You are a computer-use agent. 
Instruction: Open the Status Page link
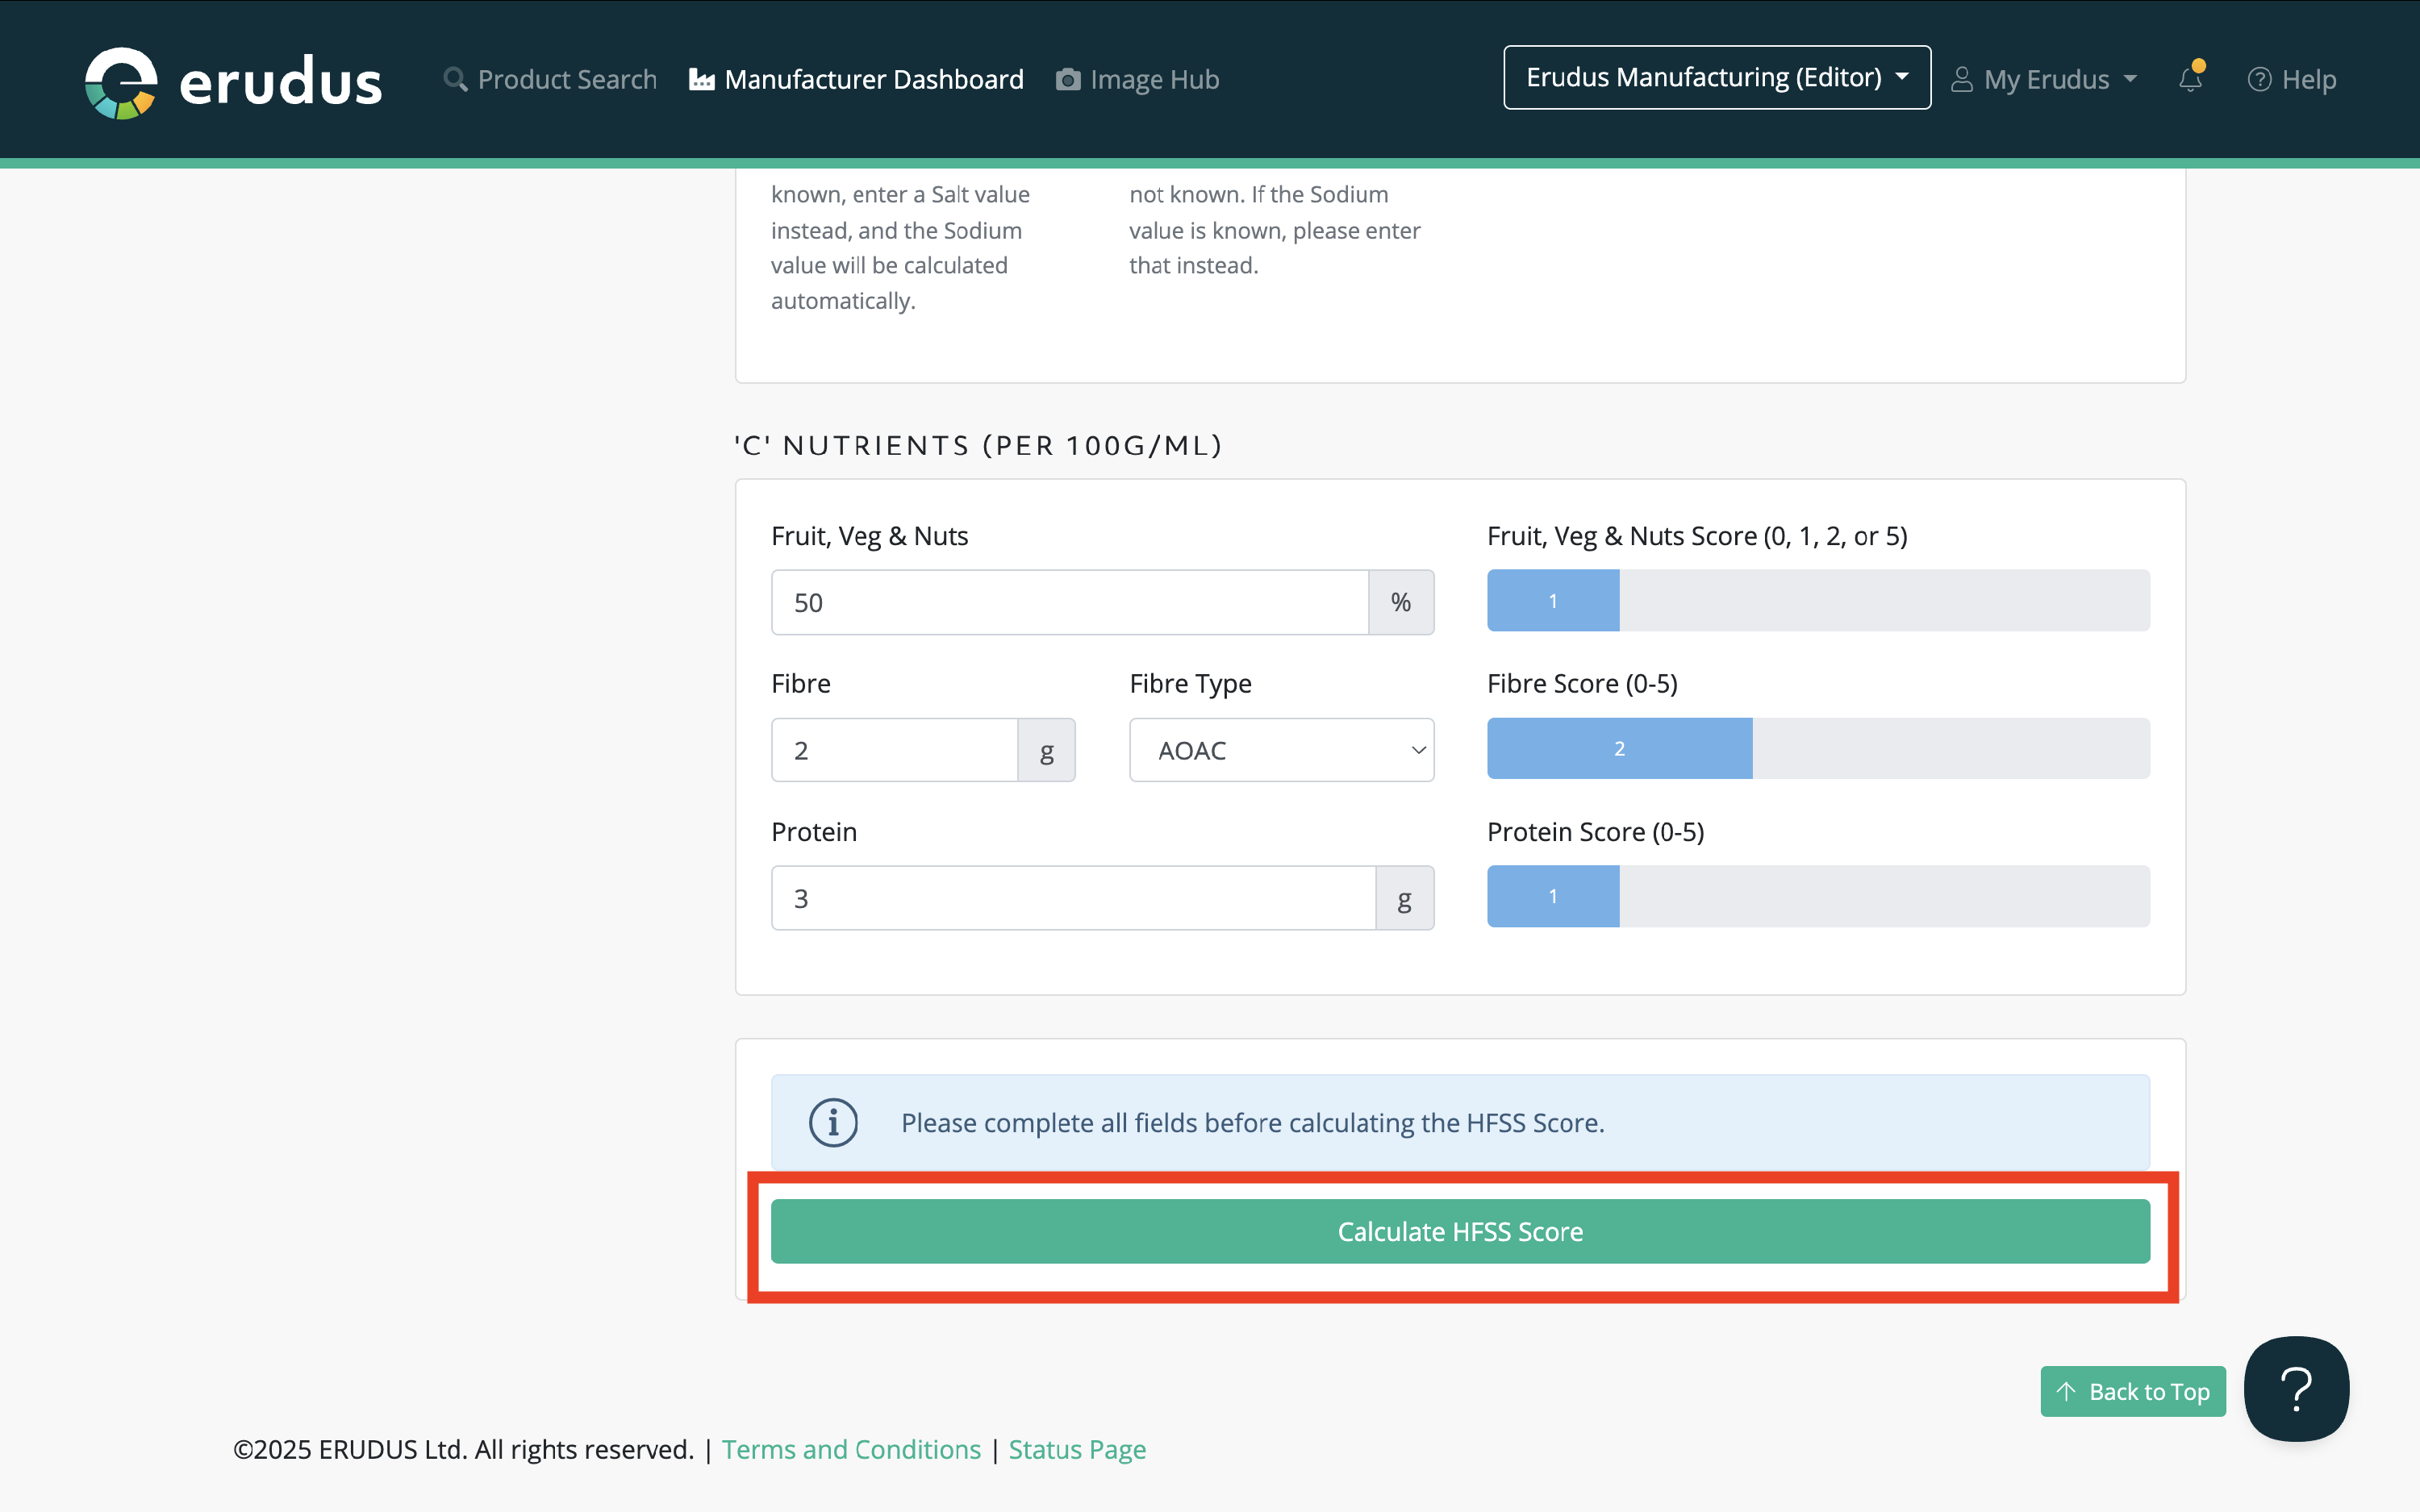(x=1077, y=1449)
